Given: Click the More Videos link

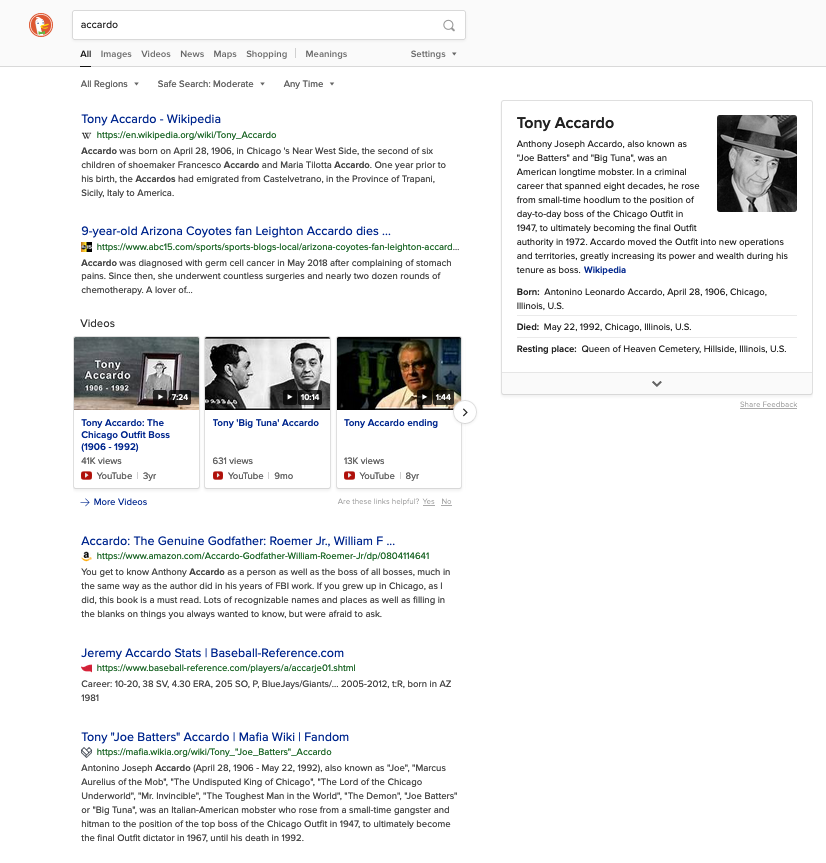Looking at the screenshot, I should (121, 502).
